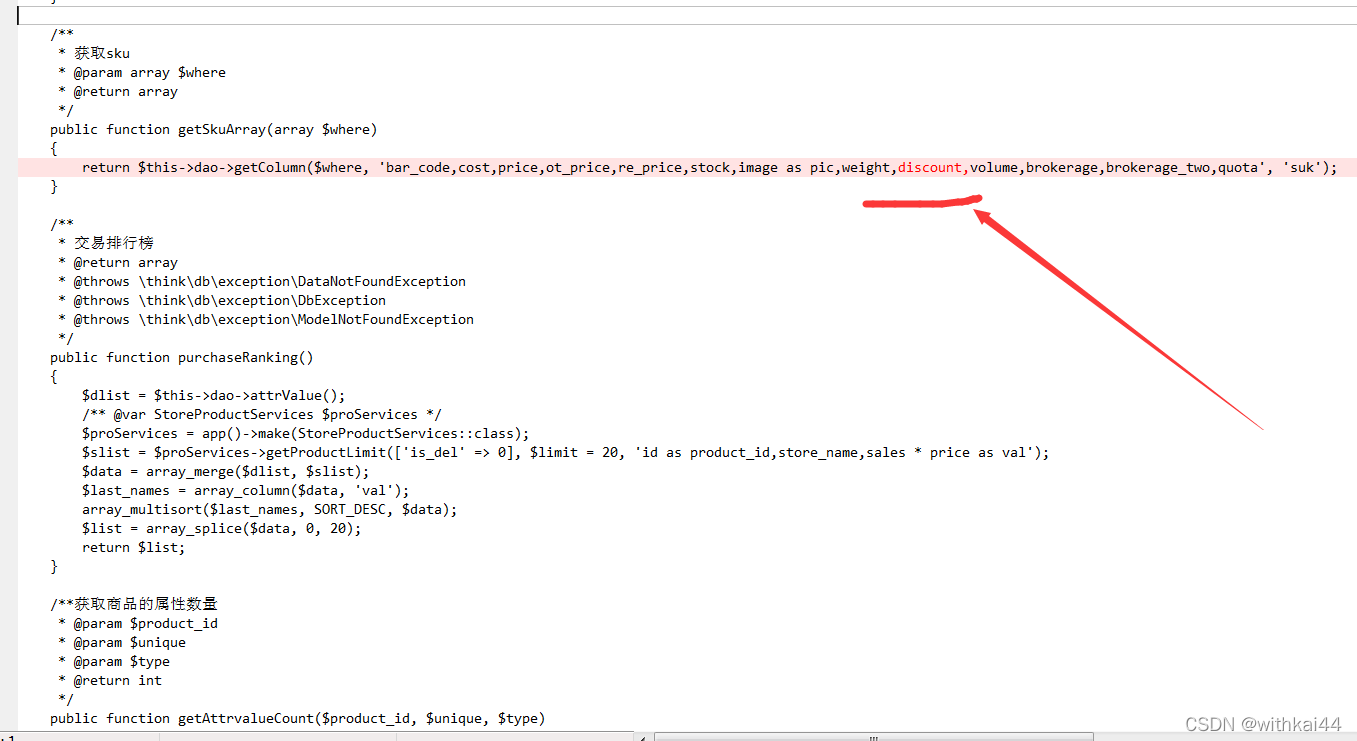Click 'image as pic' in the field list
The height and width of the screenshot is (741, 1357).
786,167
